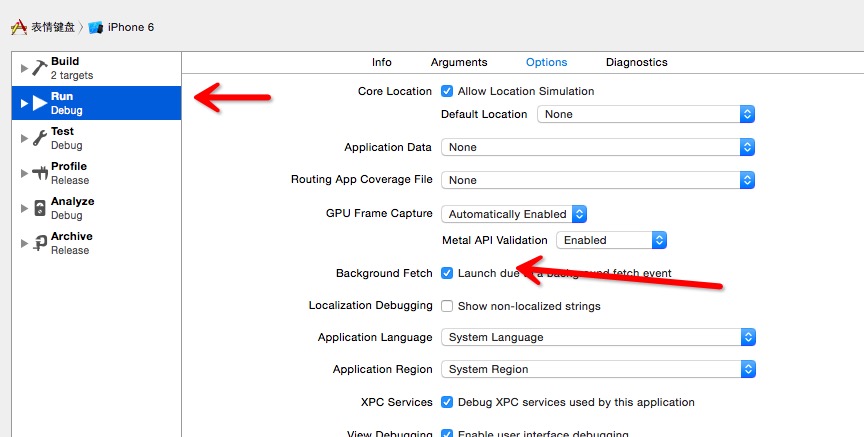Image resolution: width=864 pixels, height=437 pixels.
Task: Click the Run play icon
Action: pos(40,103)
